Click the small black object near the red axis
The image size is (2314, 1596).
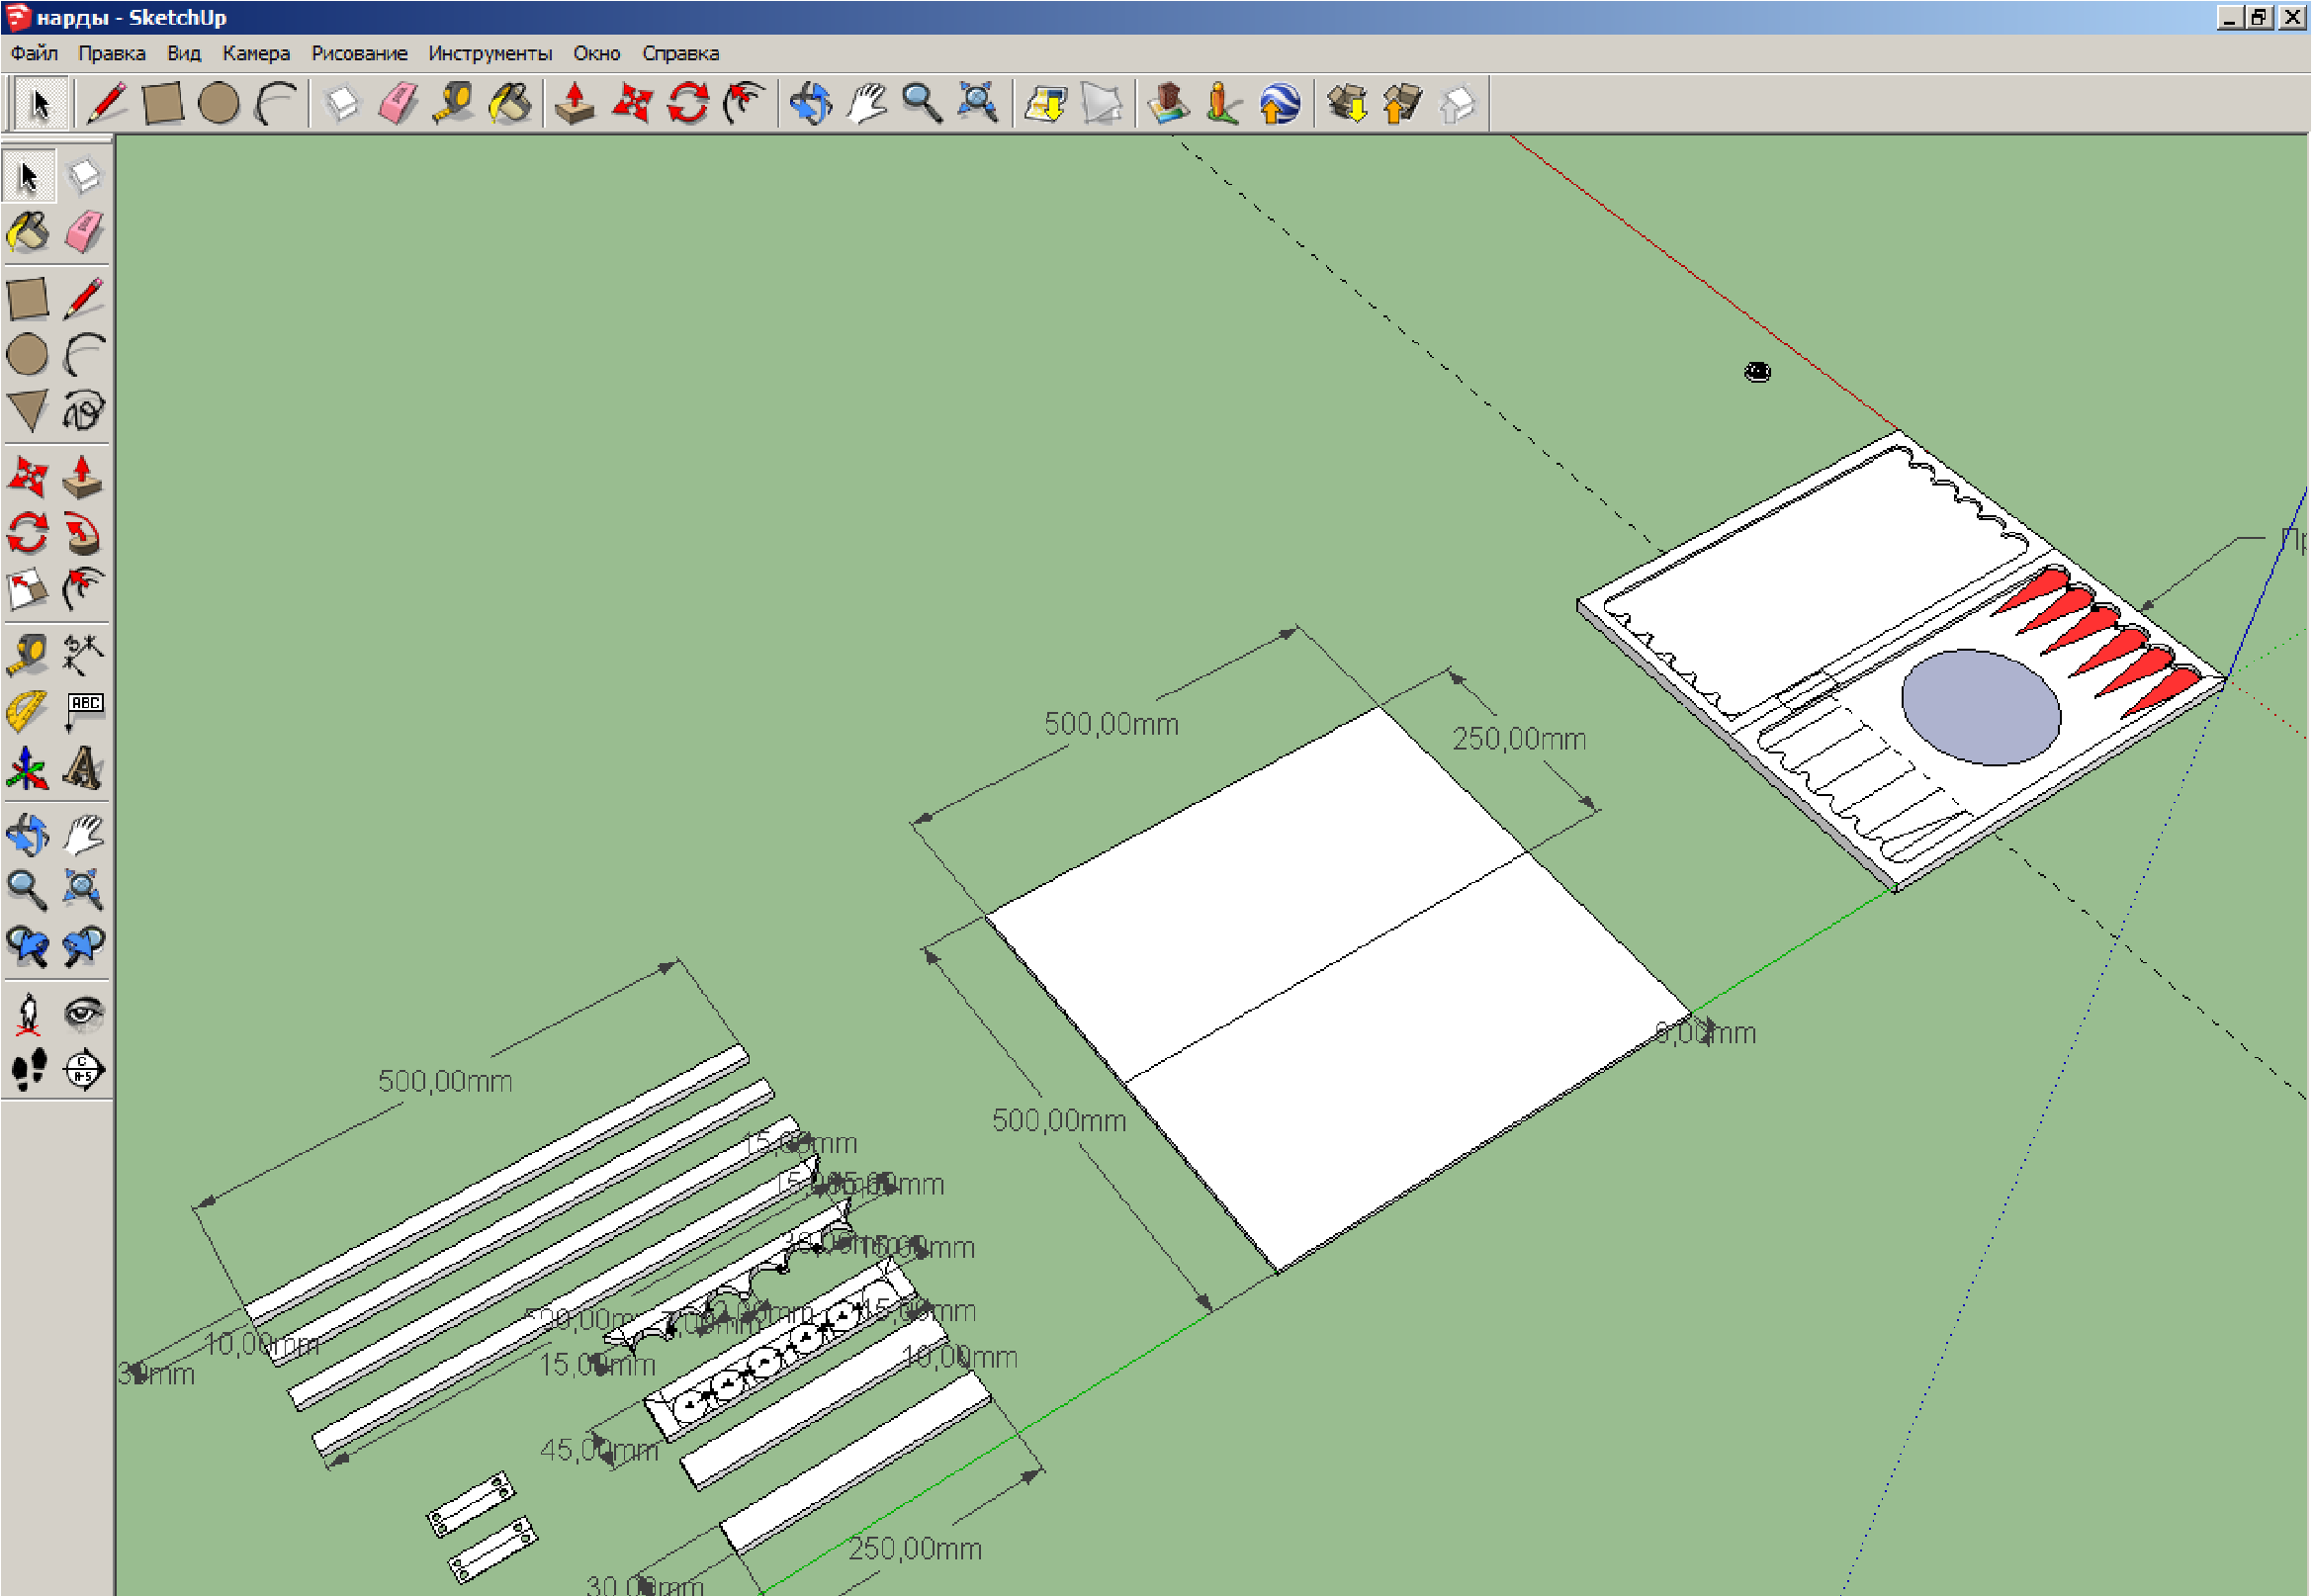[1758, 372]
